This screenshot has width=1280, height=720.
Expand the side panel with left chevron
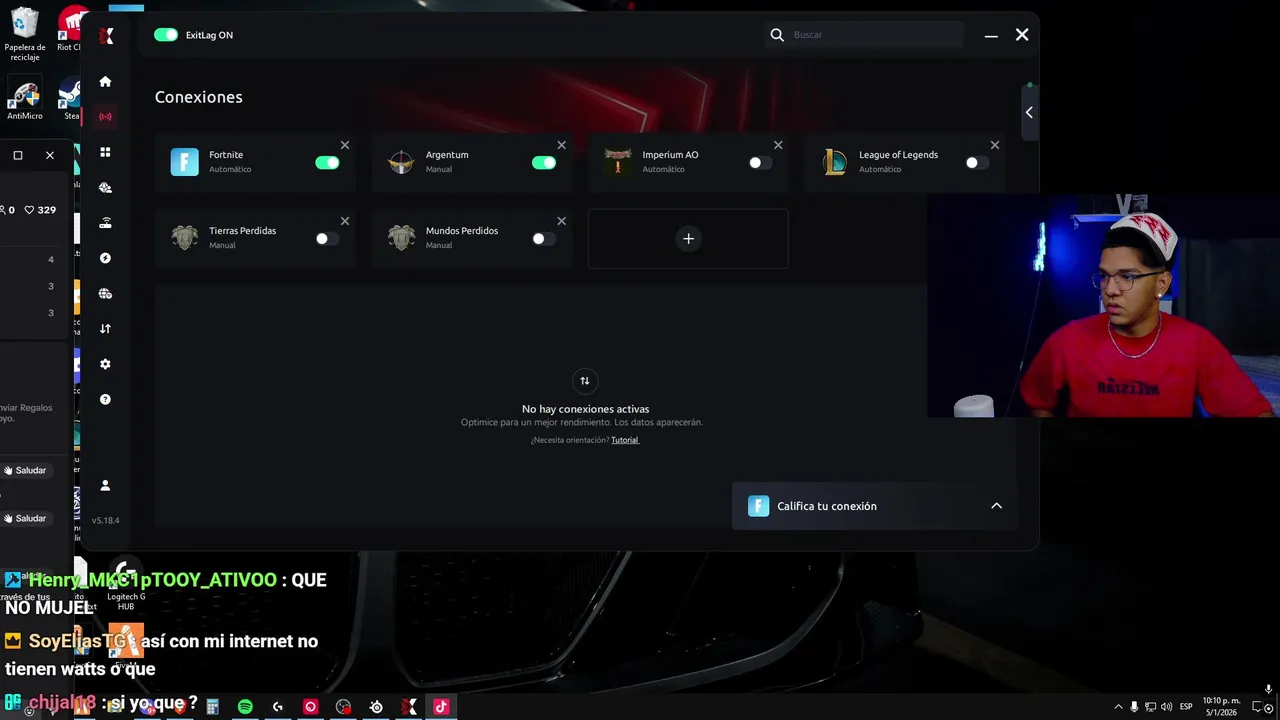(x=1029, y=112)
